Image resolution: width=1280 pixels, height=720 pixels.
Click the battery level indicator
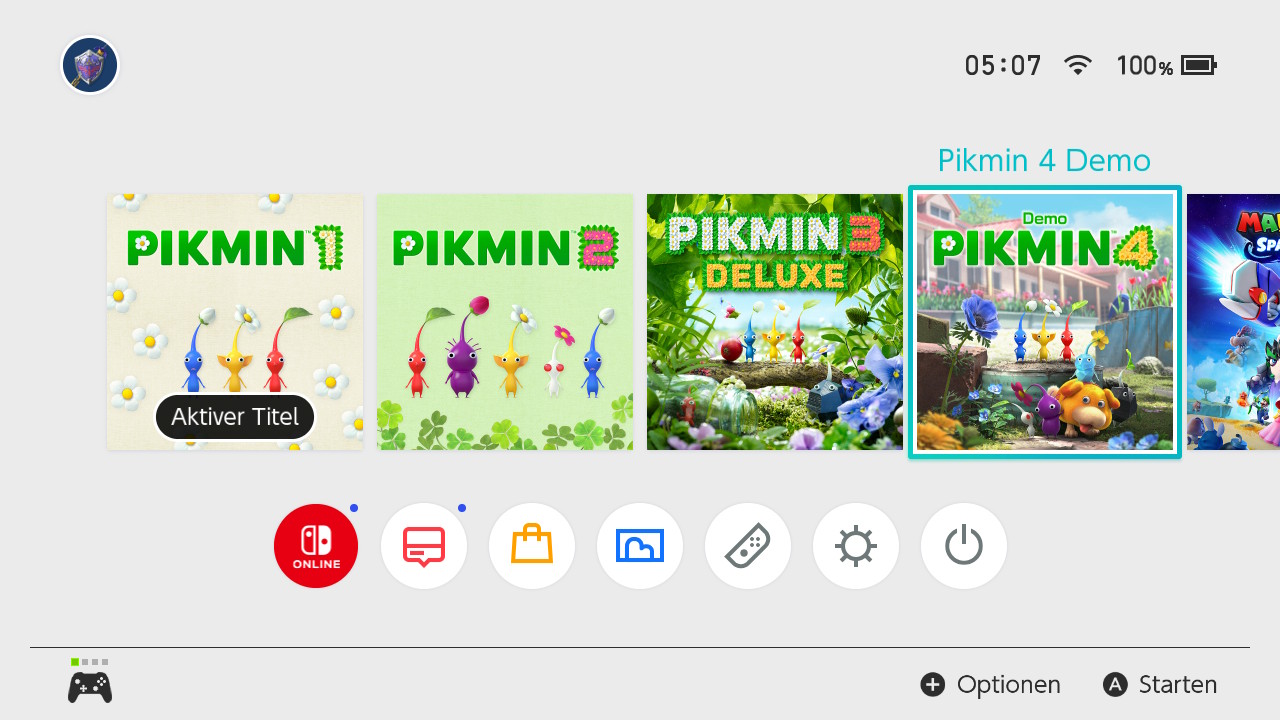click(x=1166, y=66)
